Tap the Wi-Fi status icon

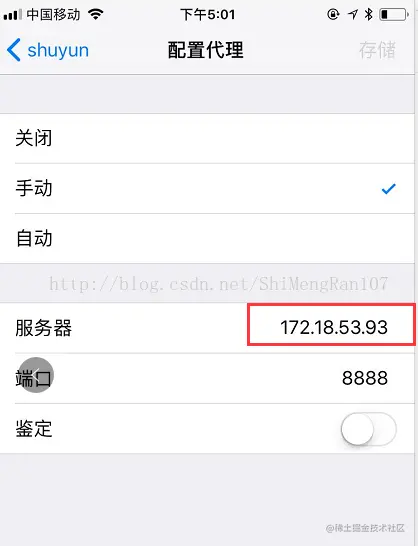pyautogui.click(x=95, y=14)
